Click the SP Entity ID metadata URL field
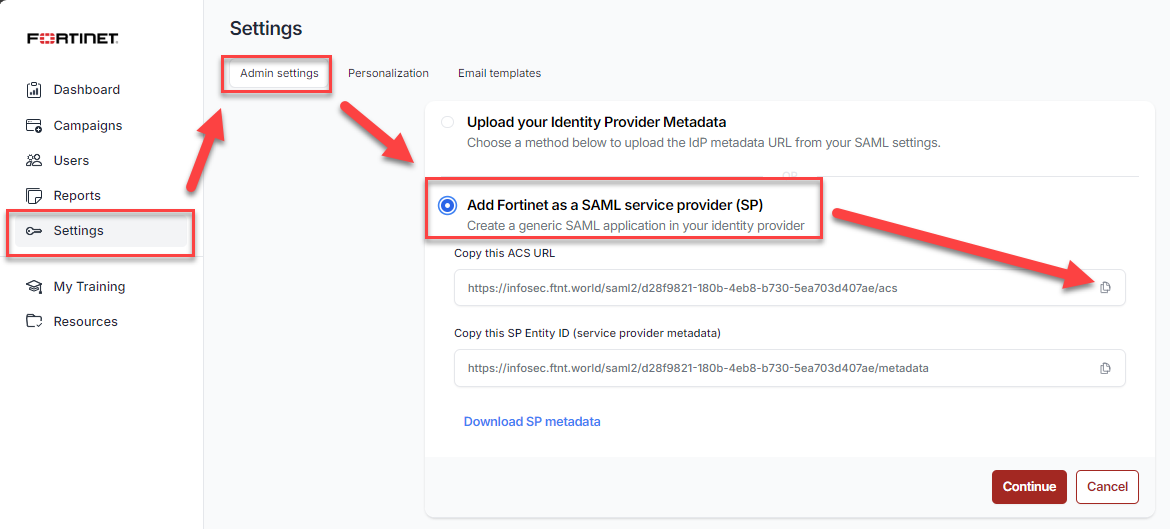The width and height of the screenshot is (1170, 529). [x=789, y=369]
